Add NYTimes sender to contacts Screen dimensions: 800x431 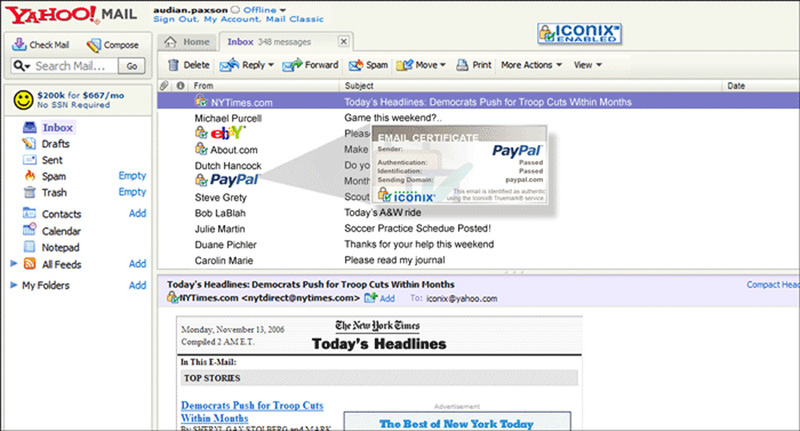(380, 298)
